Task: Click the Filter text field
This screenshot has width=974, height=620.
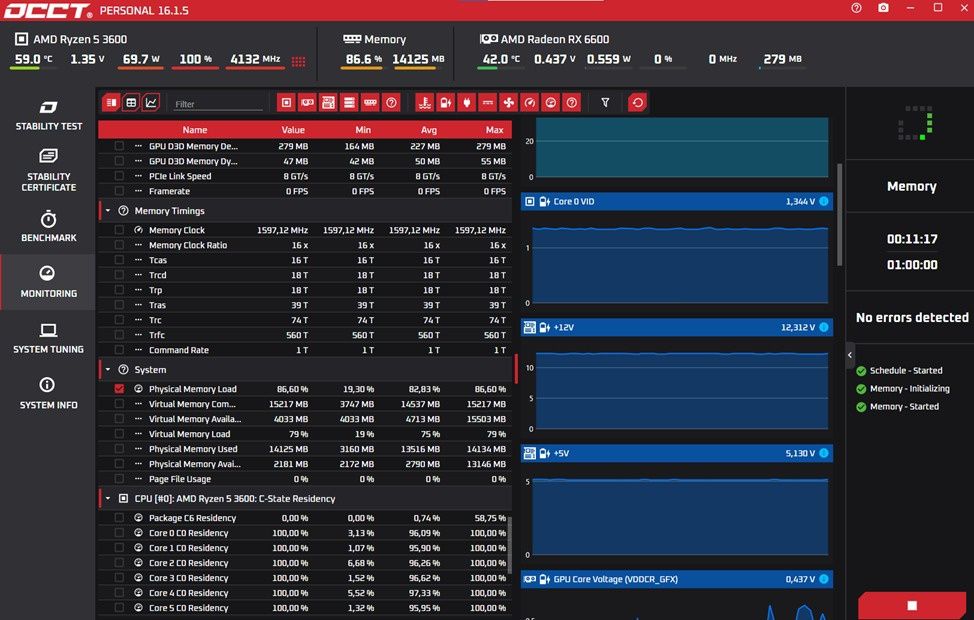Action: click(217, 104)
